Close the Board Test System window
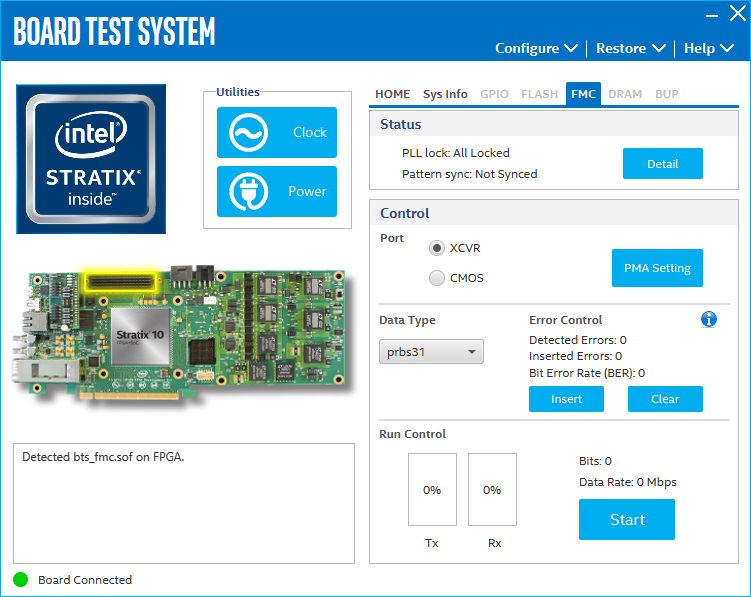This screenshot has height=597, width=751. 737,14
